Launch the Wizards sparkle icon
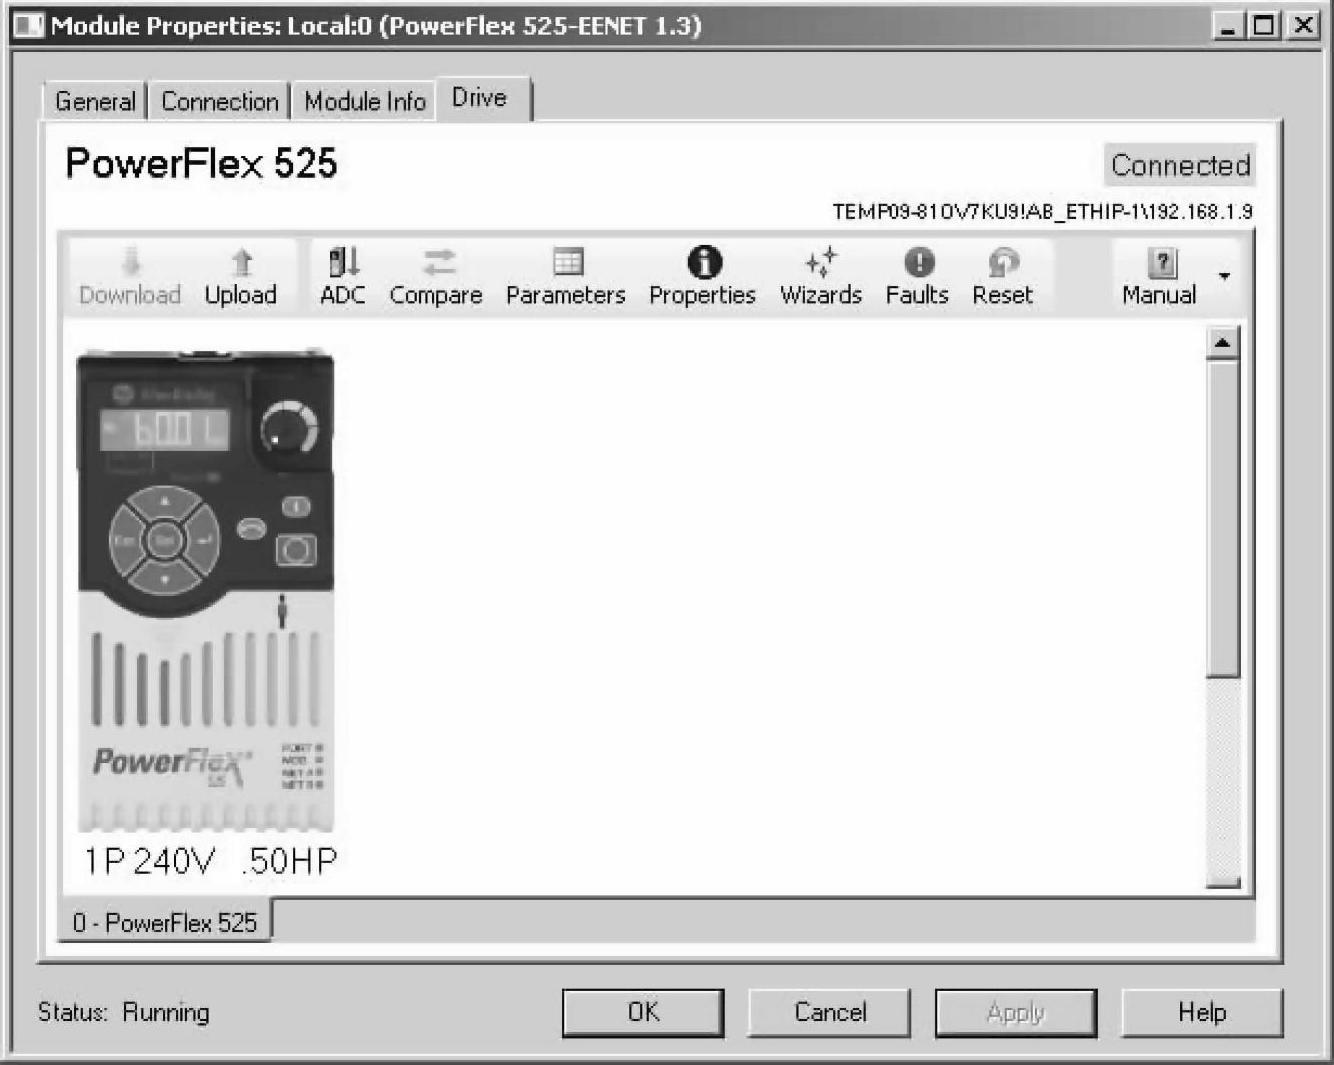 (821, 262)
